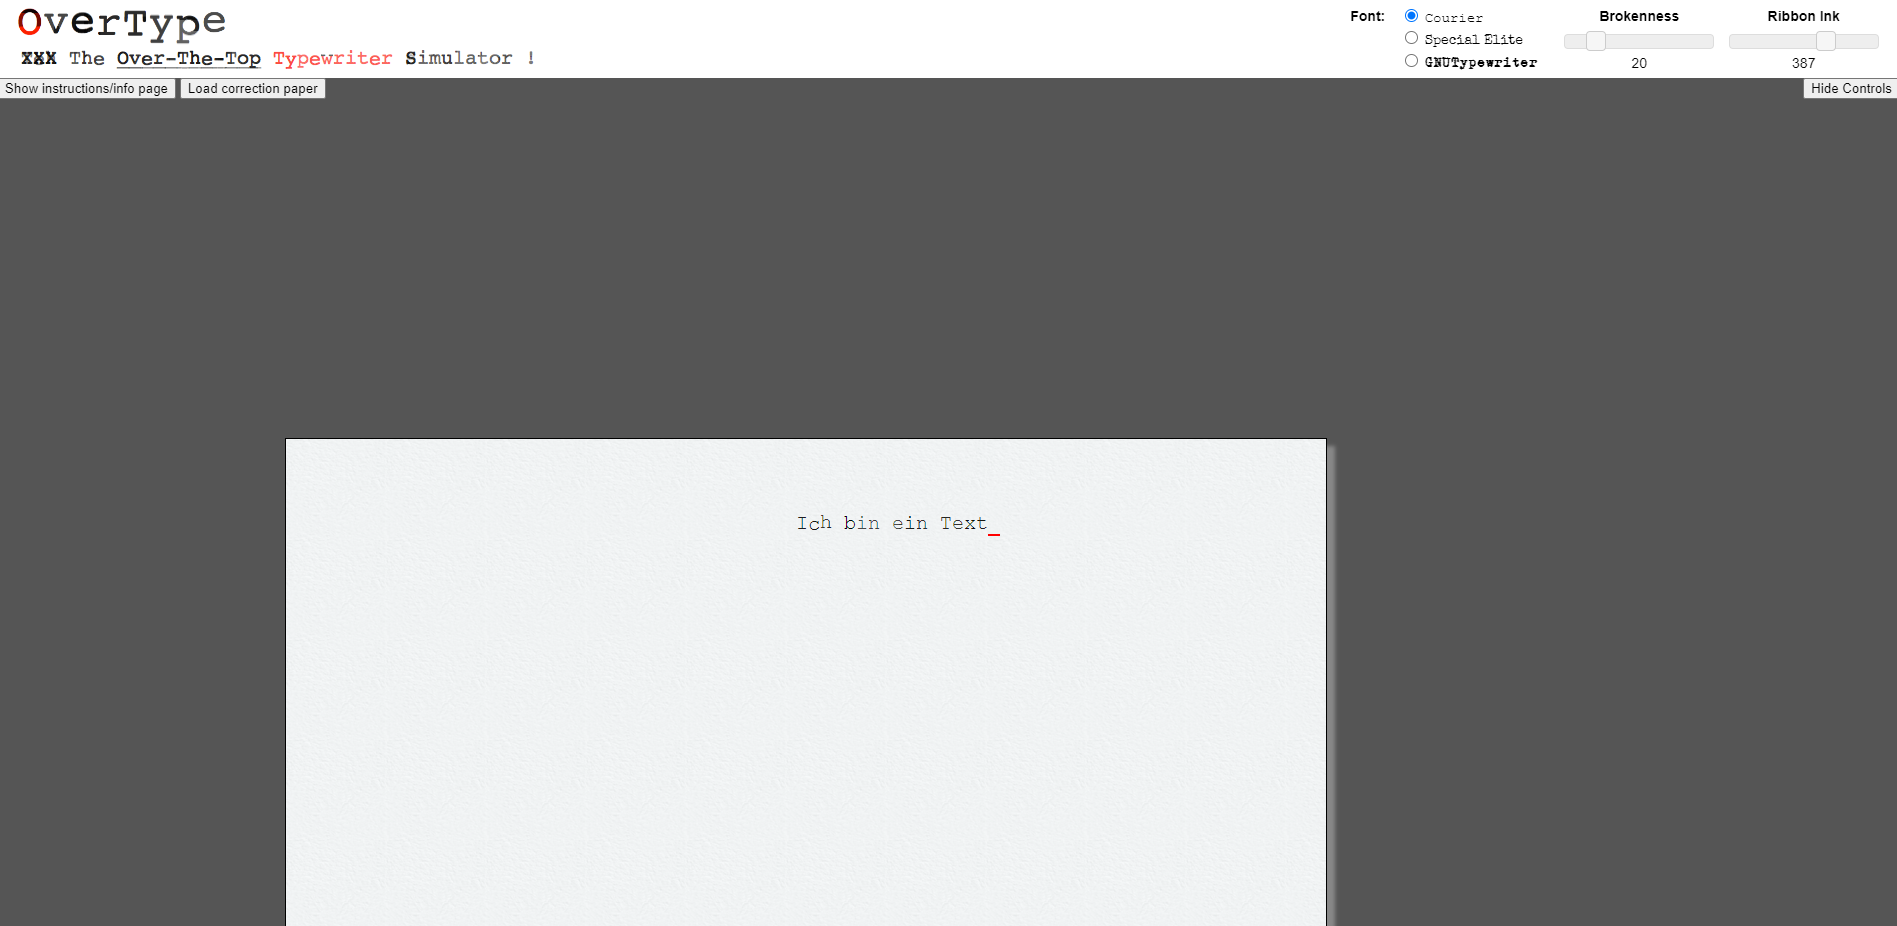Click the Ribbon Ink value 387
The width and height of the screenshot is (1897, 926).
[x=1803, y=63]
